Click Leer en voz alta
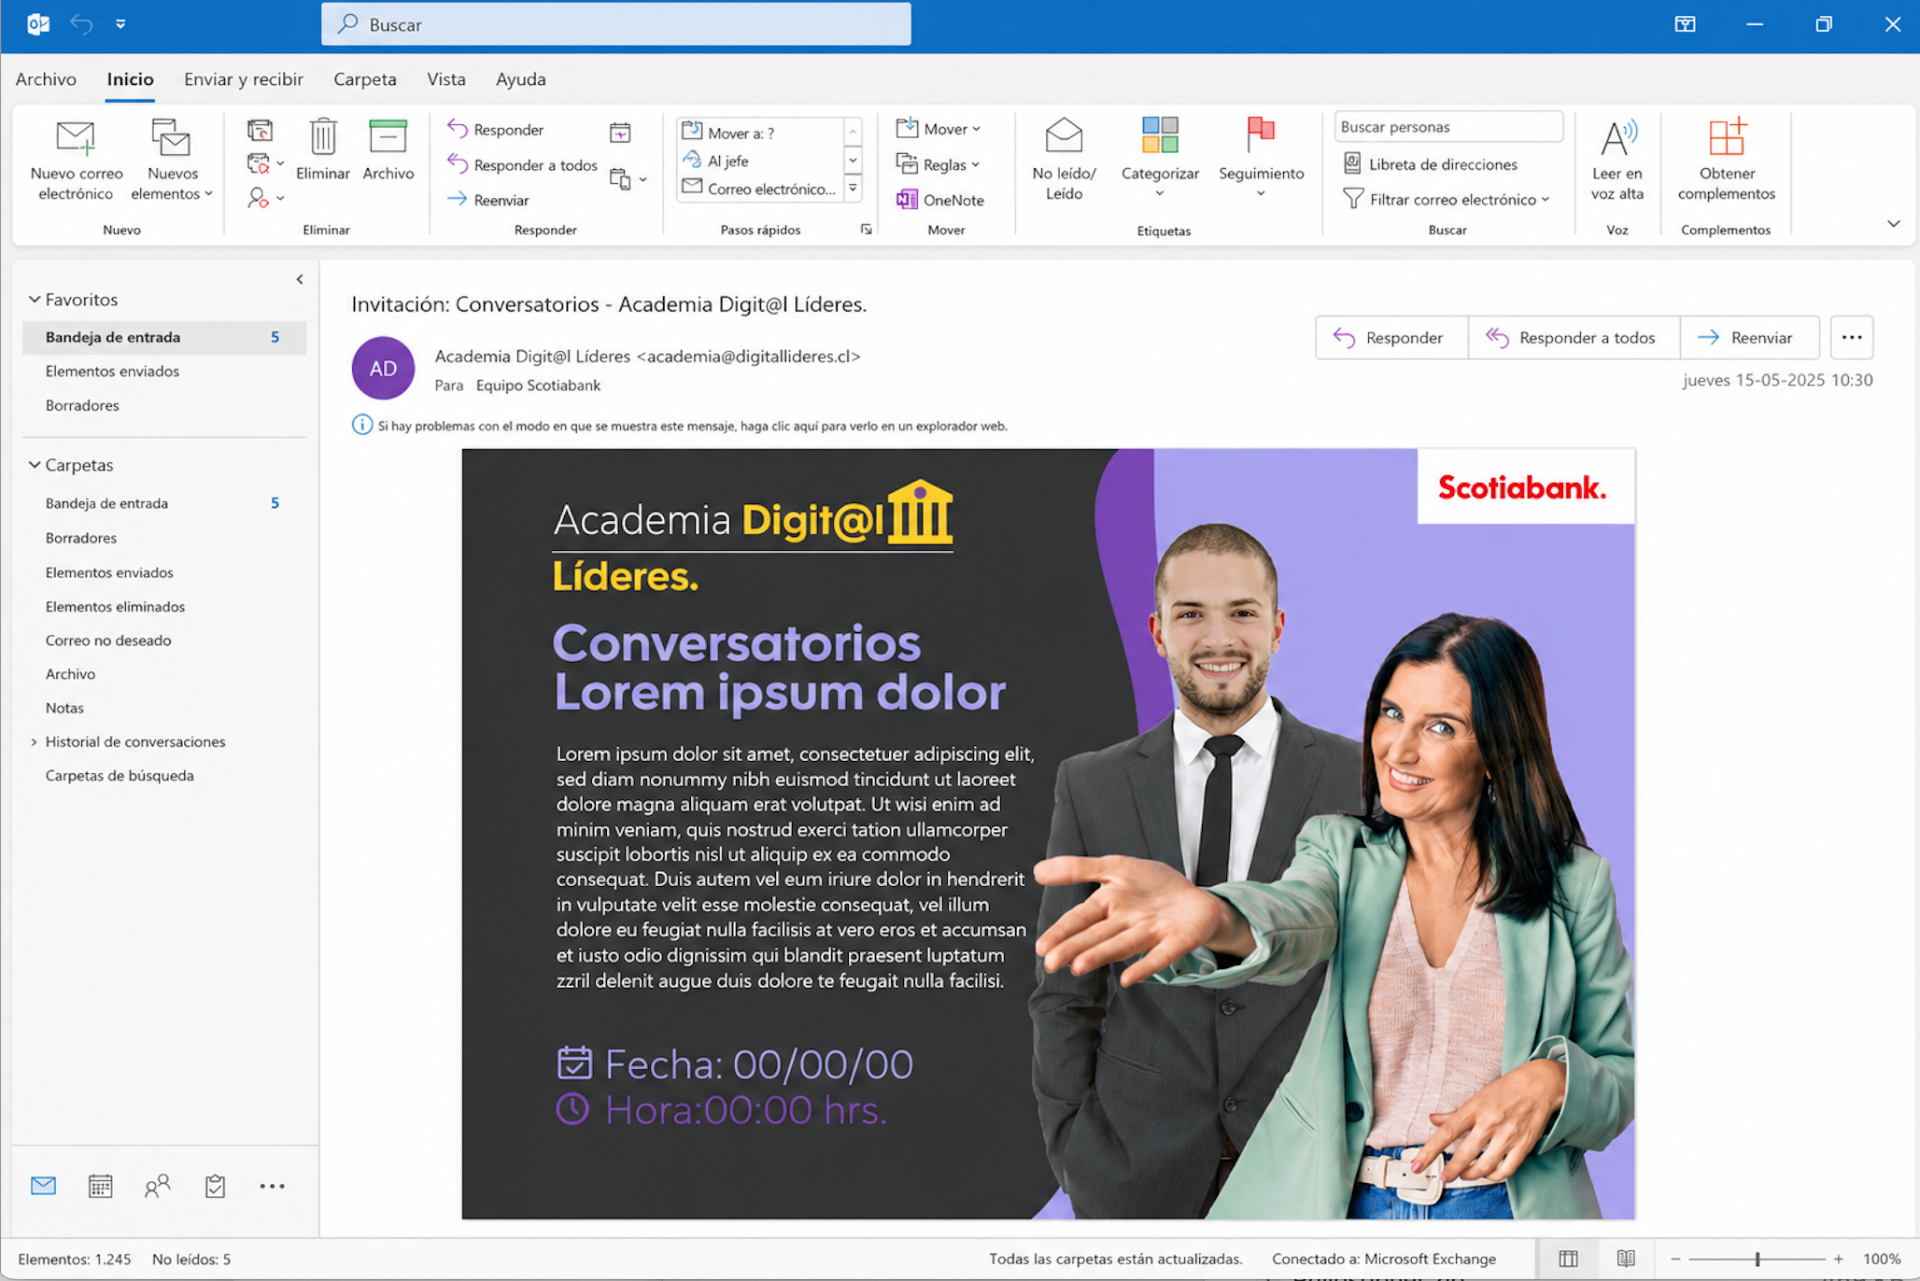 click(x=1617, y=161)
